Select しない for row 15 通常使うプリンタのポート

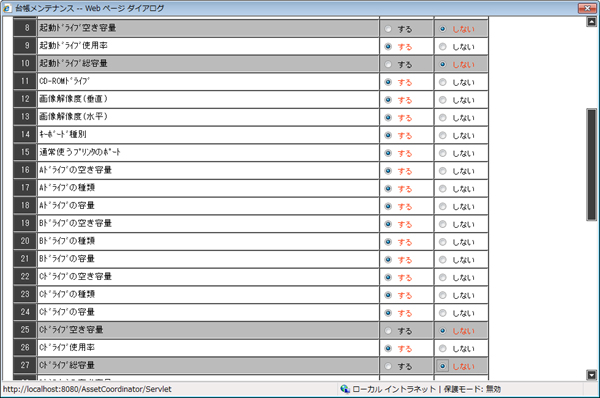pos(443,153)
